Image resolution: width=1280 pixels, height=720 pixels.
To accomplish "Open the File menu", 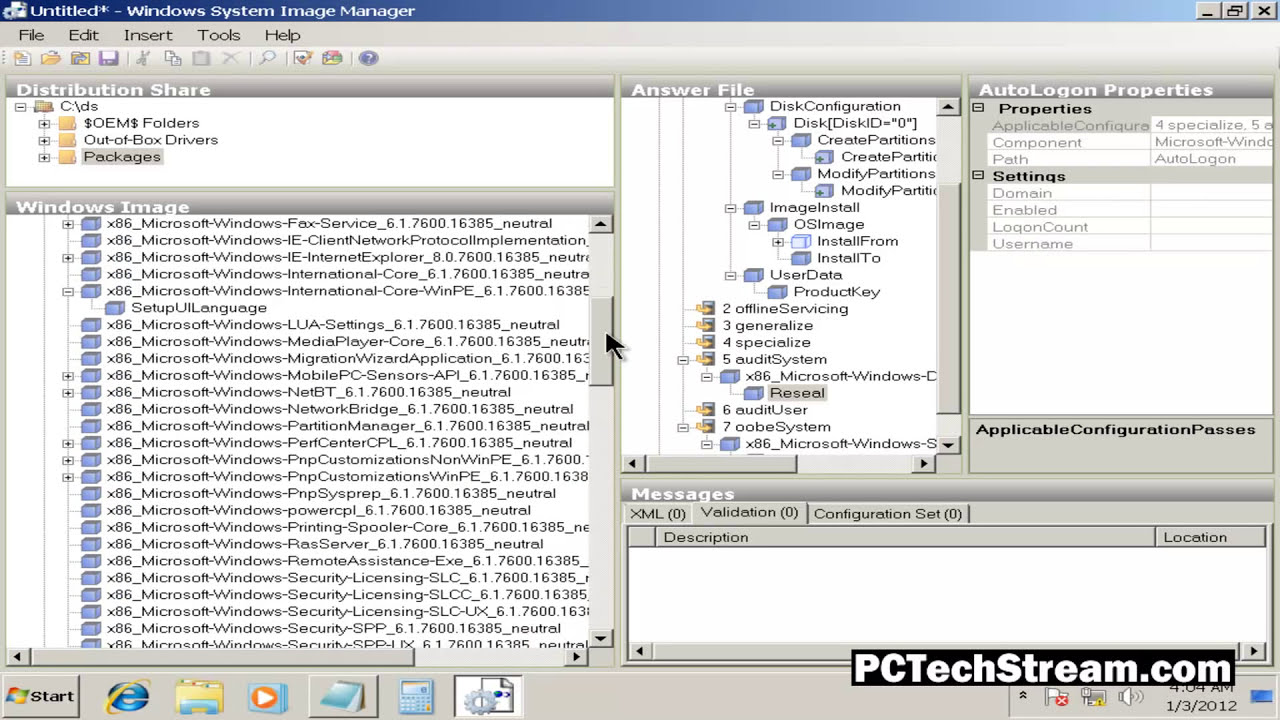I will point(31,35).
